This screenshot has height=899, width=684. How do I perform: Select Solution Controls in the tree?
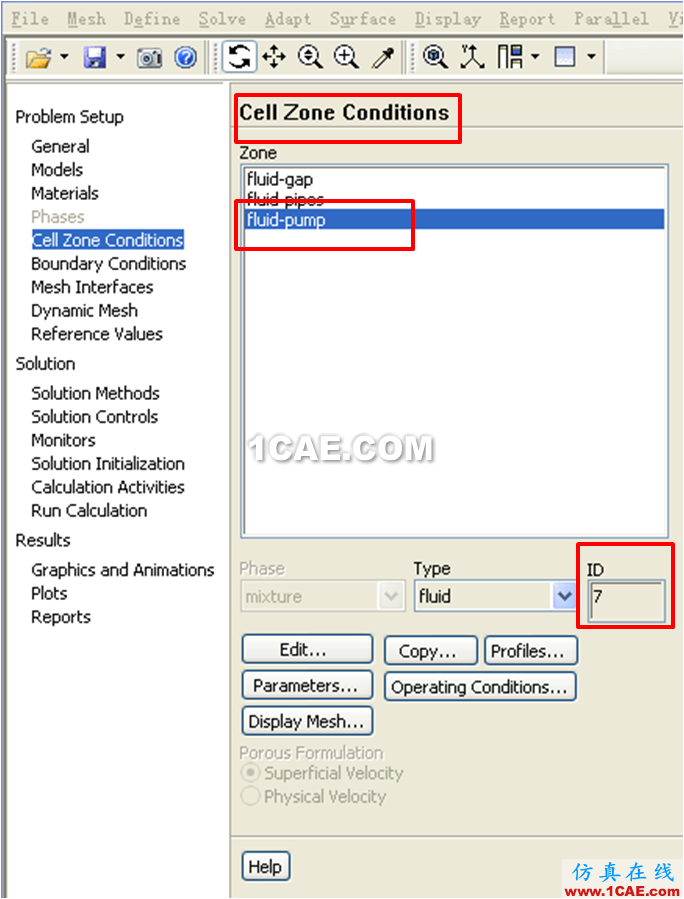95,417
